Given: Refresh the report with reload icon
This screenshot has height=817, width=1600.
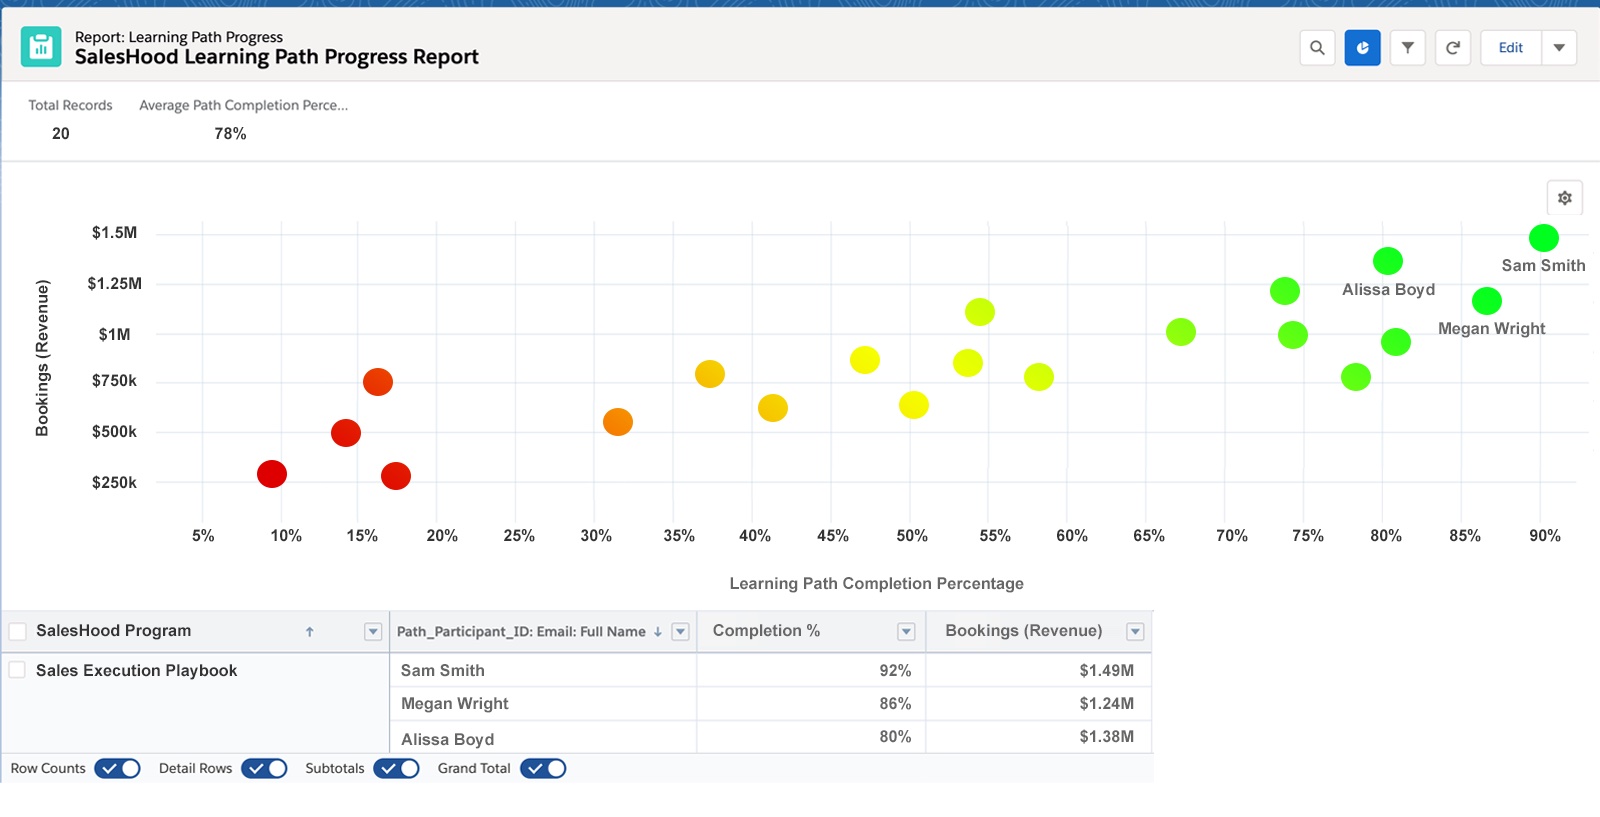Looking at the screenshot, I should tap(1453, 48).
